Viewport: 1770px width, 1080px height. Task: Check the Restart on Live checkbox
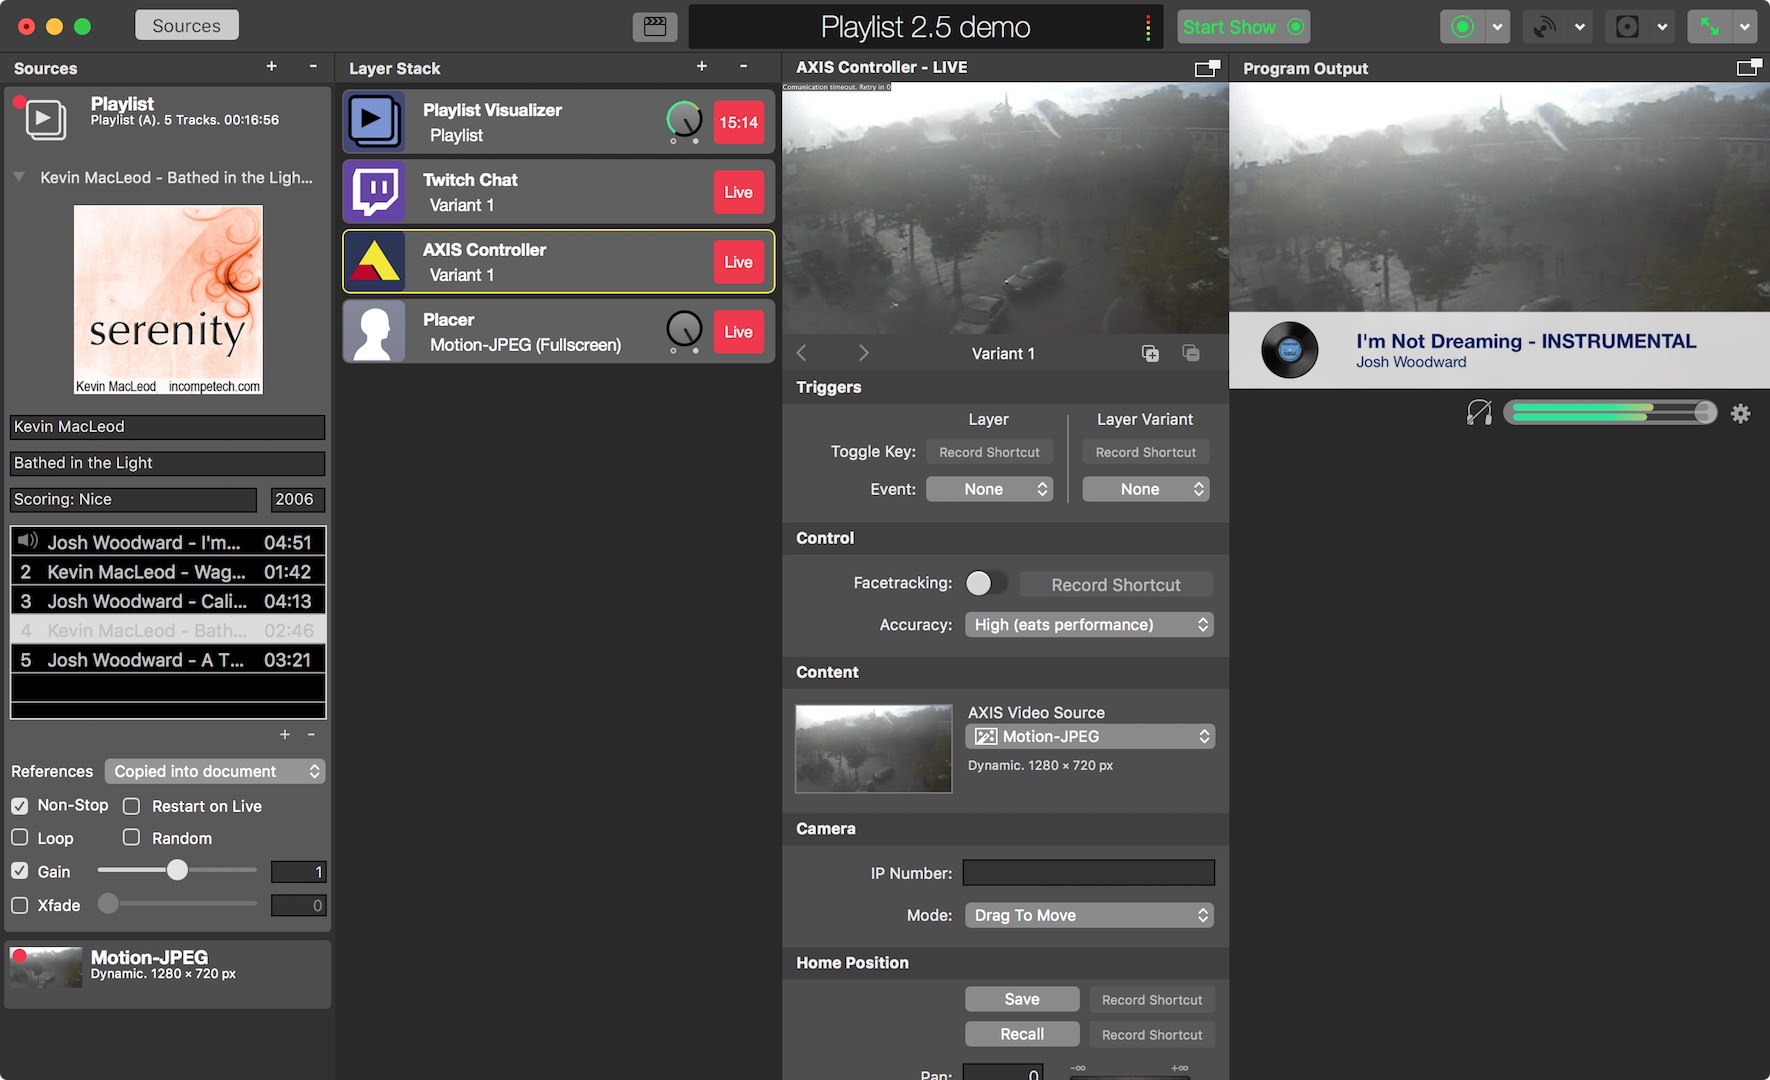(131, 806)
